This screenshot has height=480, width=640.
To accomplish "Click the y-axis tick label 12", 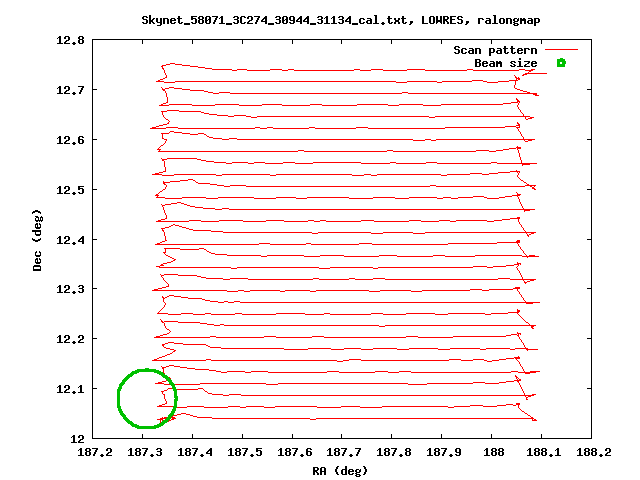I will (x=77, y=439).
